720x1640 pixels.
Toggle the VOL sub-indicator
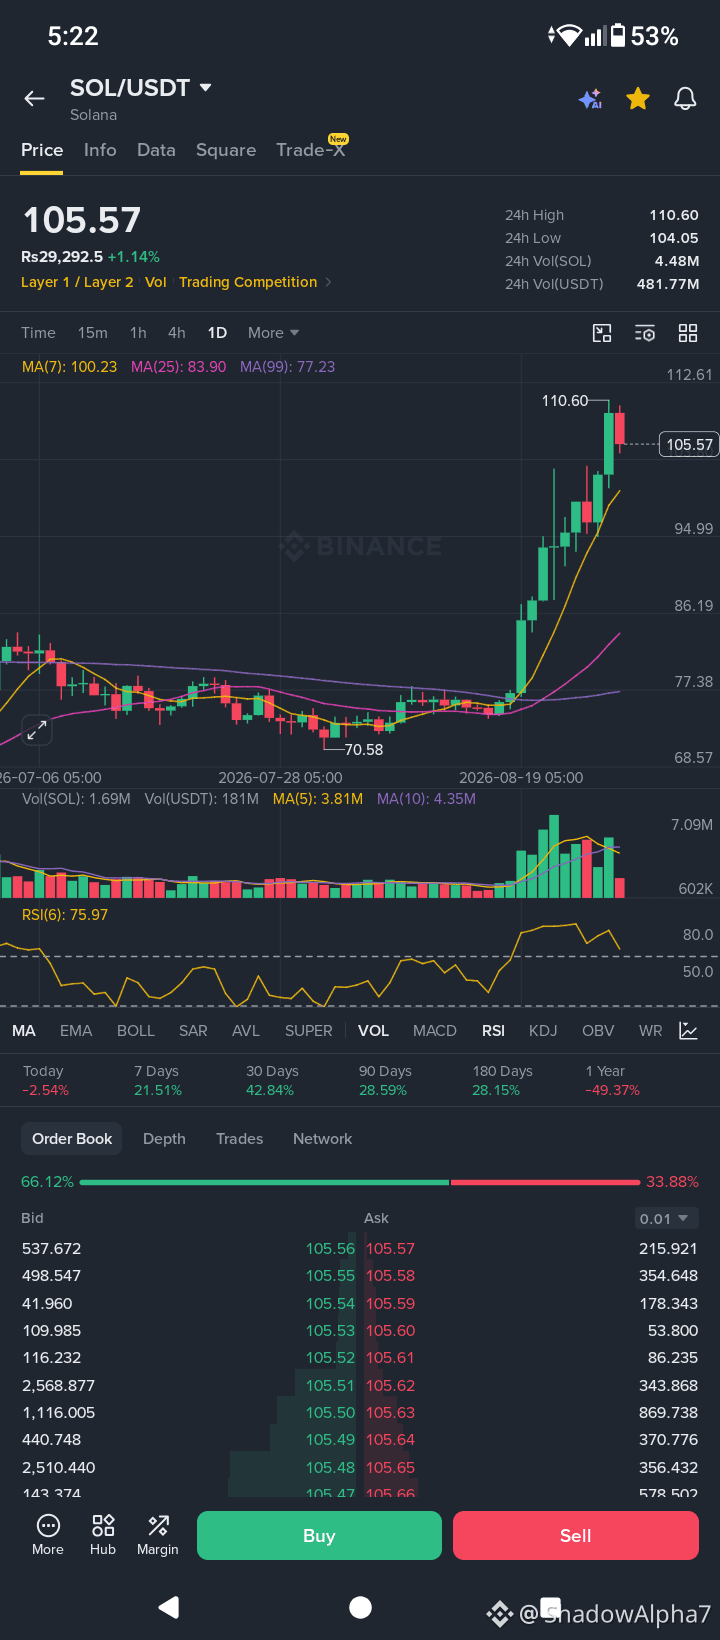(373, 1031)
